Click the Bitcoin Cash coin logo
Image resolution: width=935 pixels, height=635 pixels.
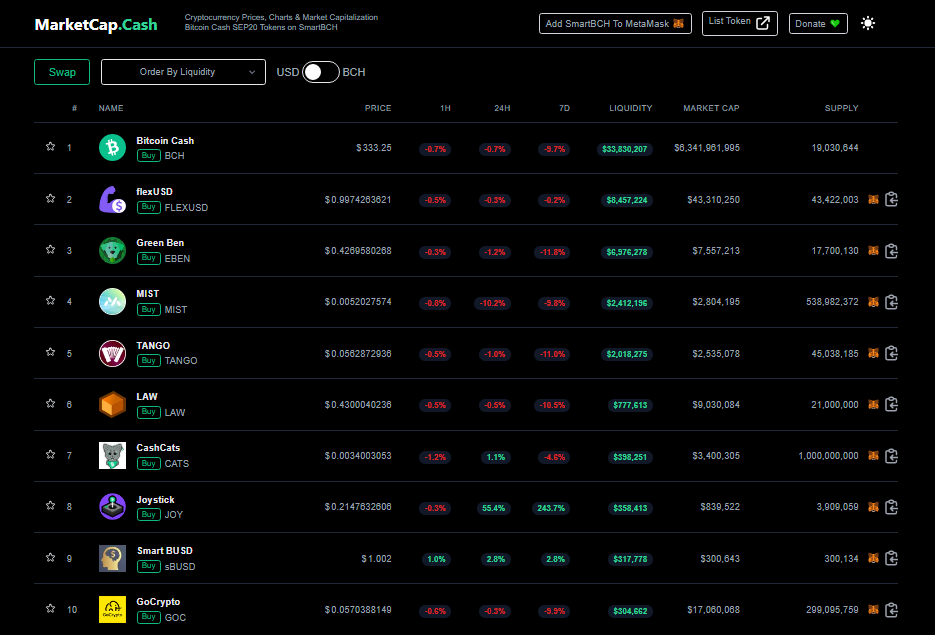pos(112,147)
